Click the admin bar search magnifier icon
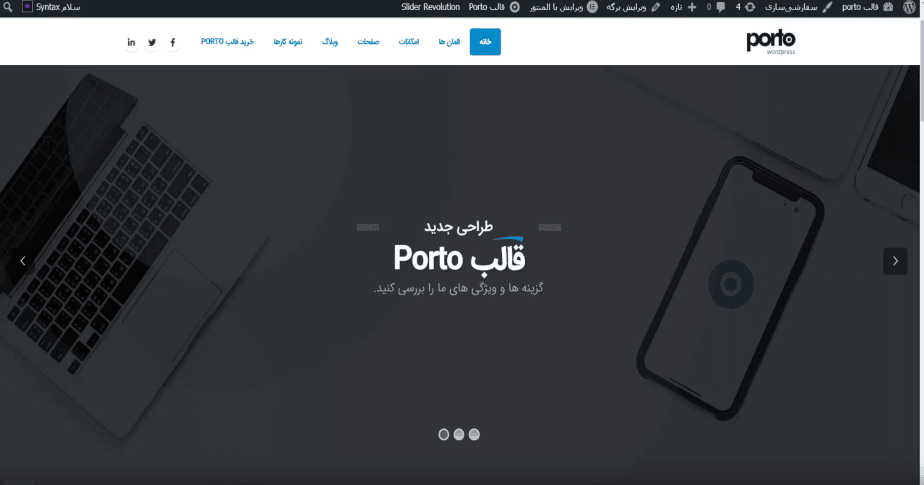Image resolution: width=924 pixels, height=485 pixels. coord(8,7)
